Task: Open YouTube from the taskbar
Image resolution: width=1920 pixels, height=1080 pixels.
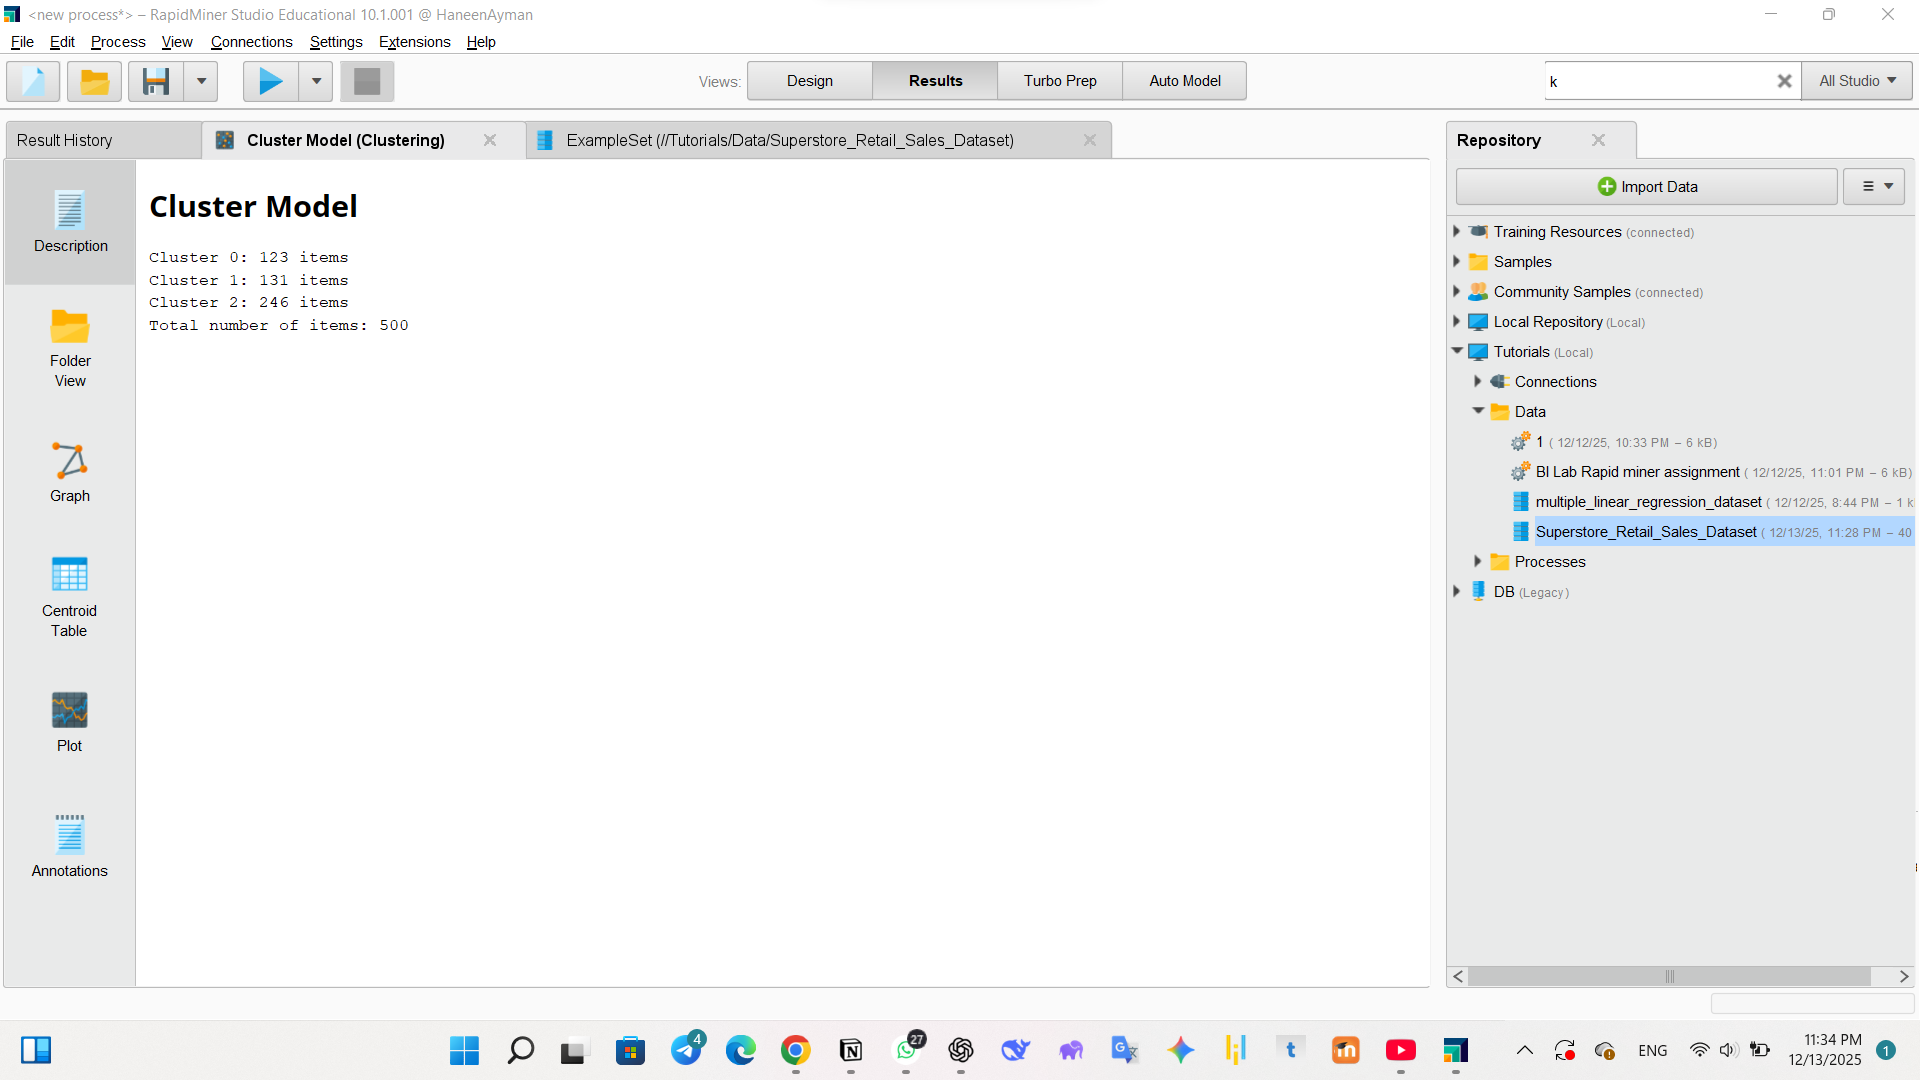Action: 1401,1050
